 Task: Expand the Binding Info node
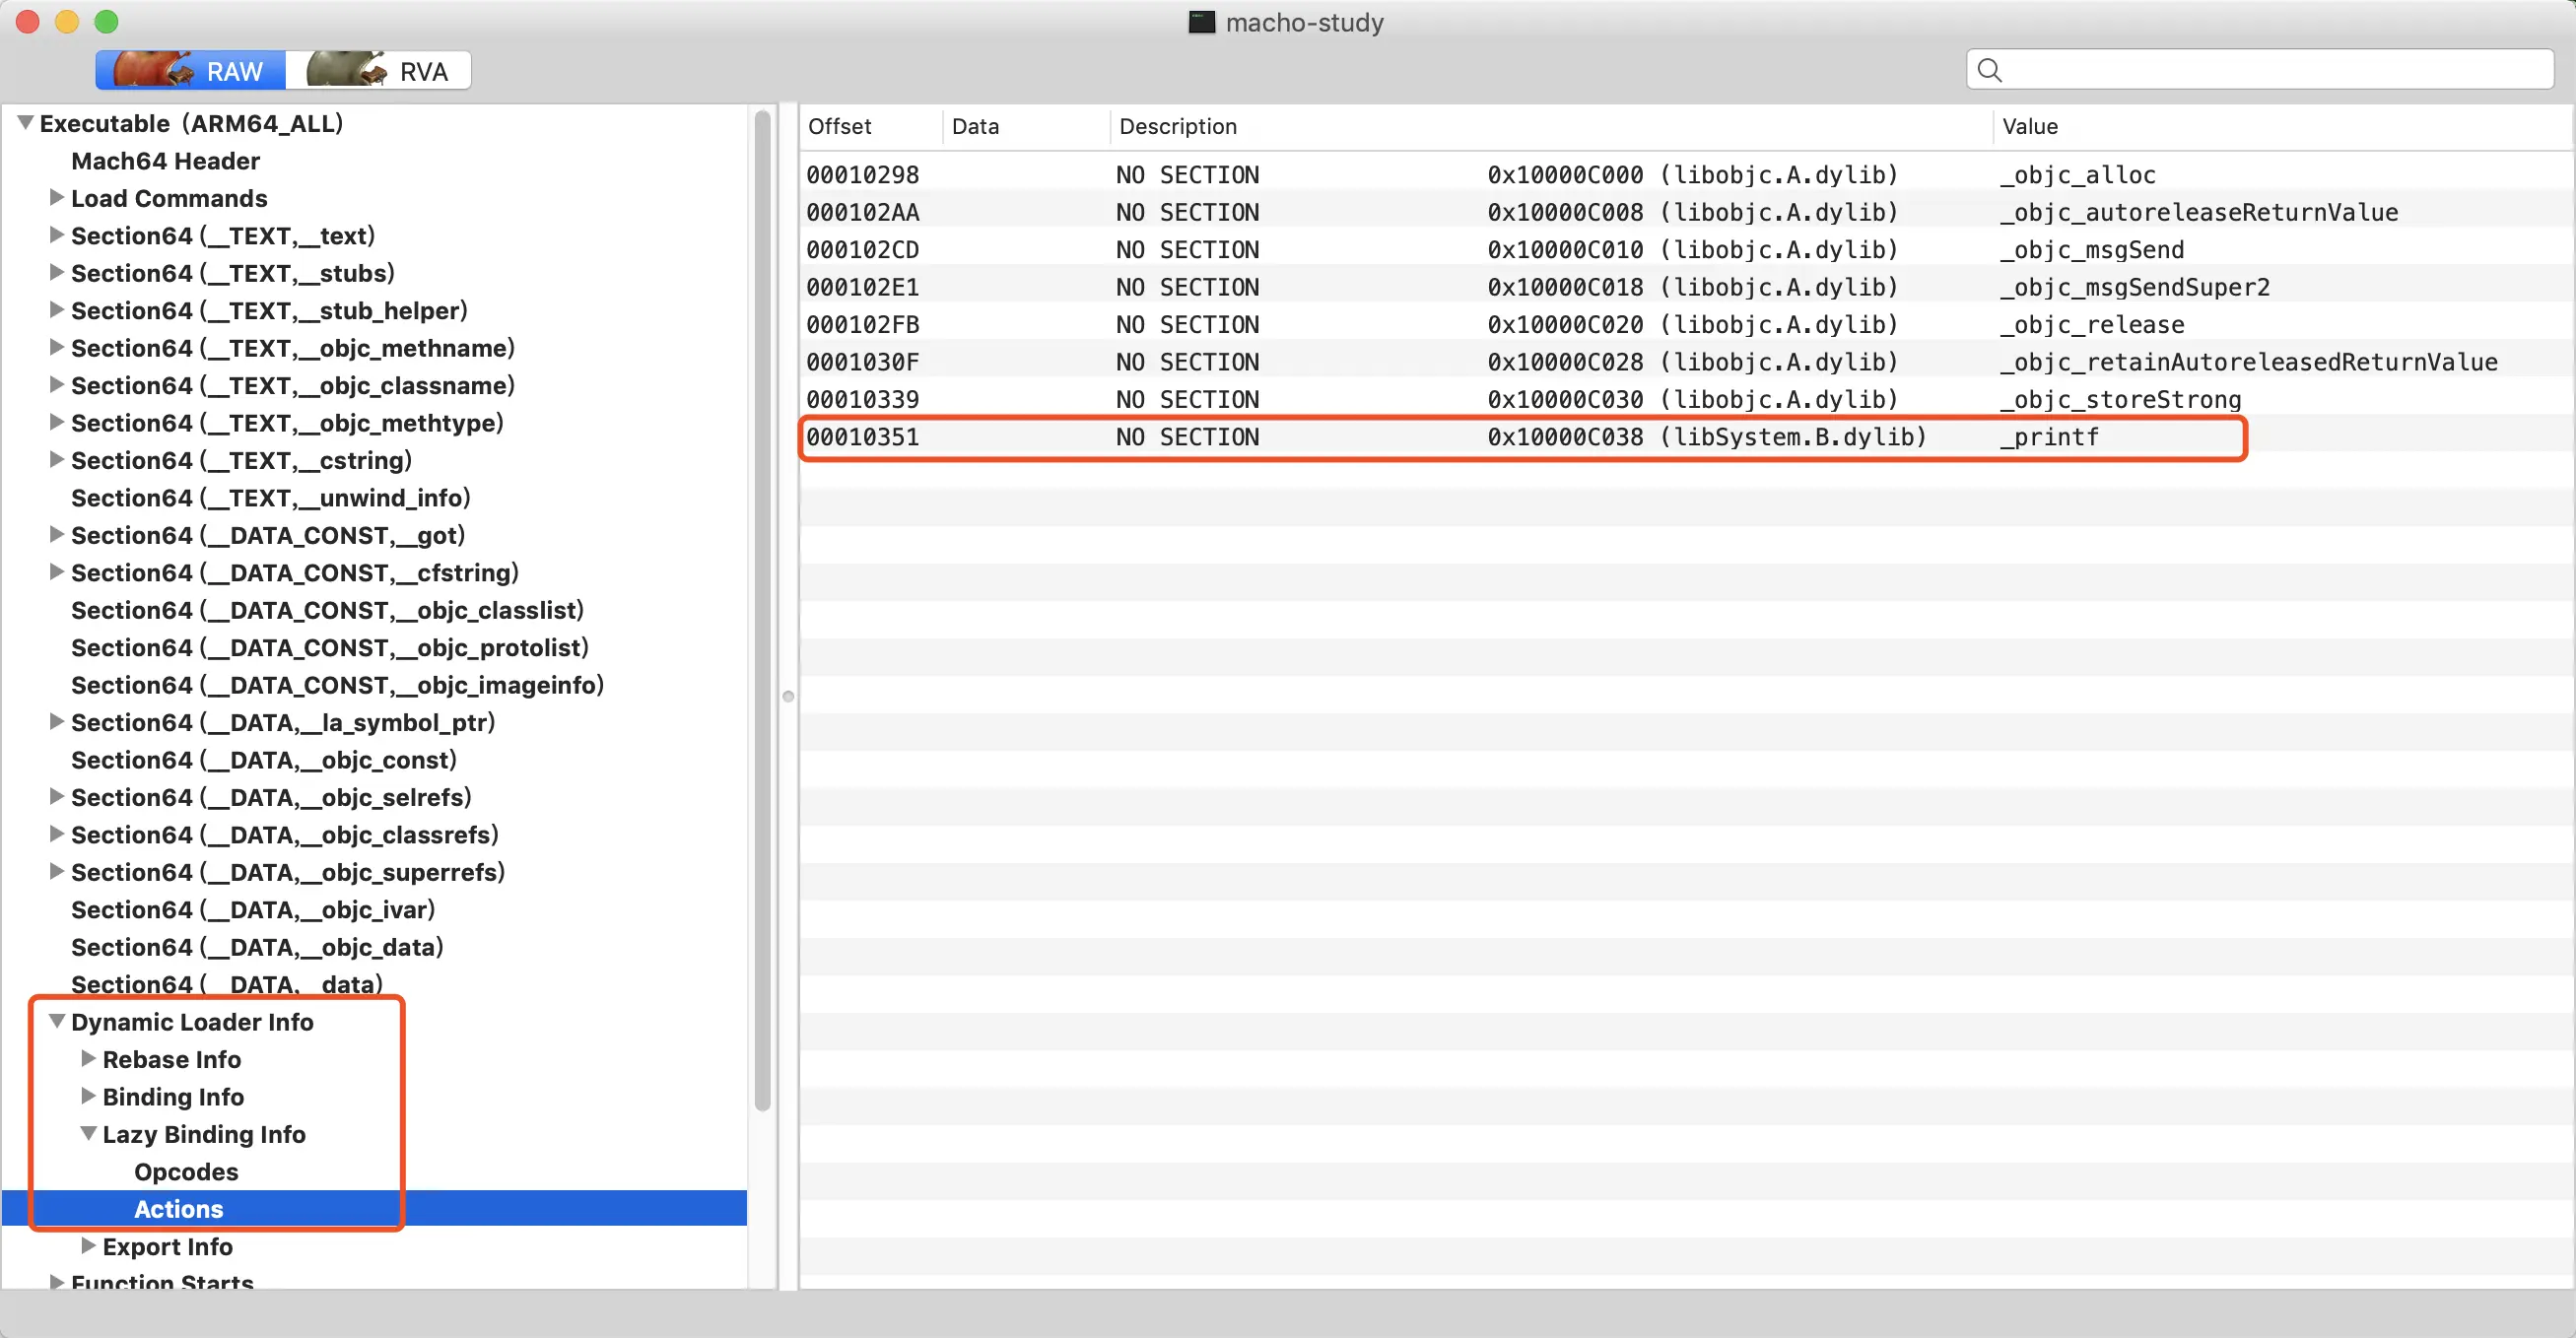point(88,1096)
